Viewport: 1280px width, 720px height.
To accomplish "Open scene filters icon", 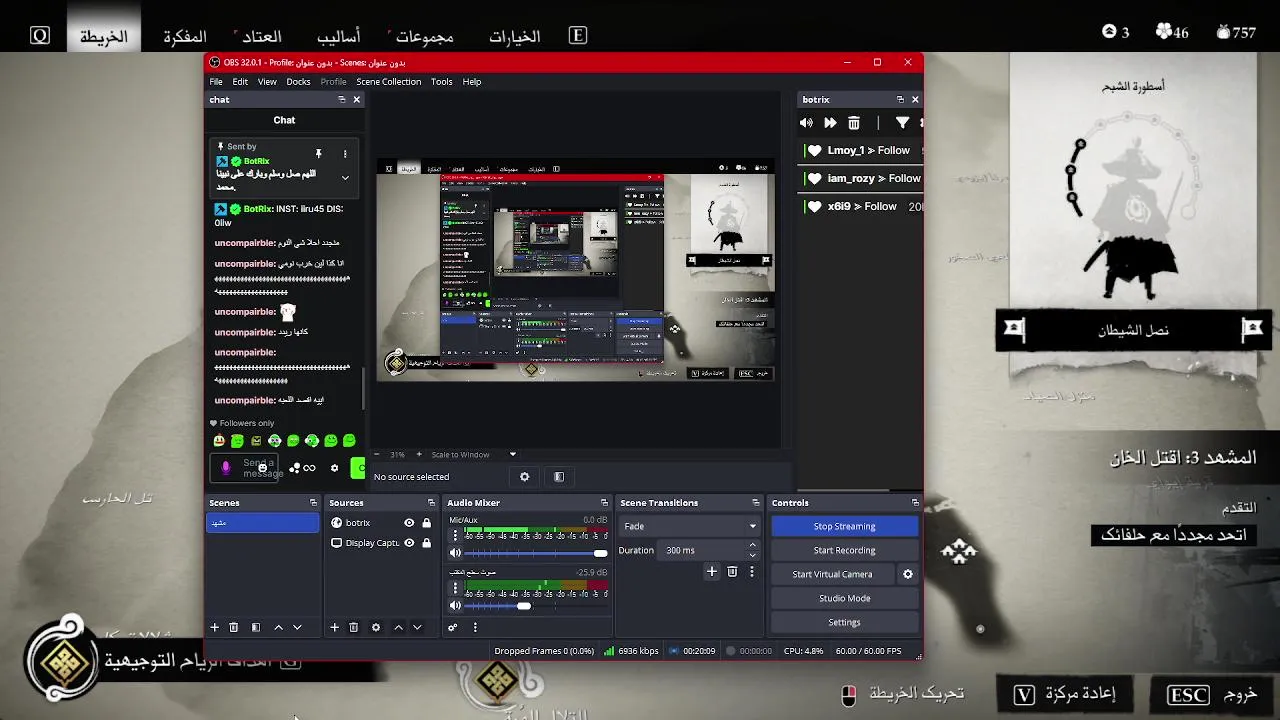I will pos(255,627).
